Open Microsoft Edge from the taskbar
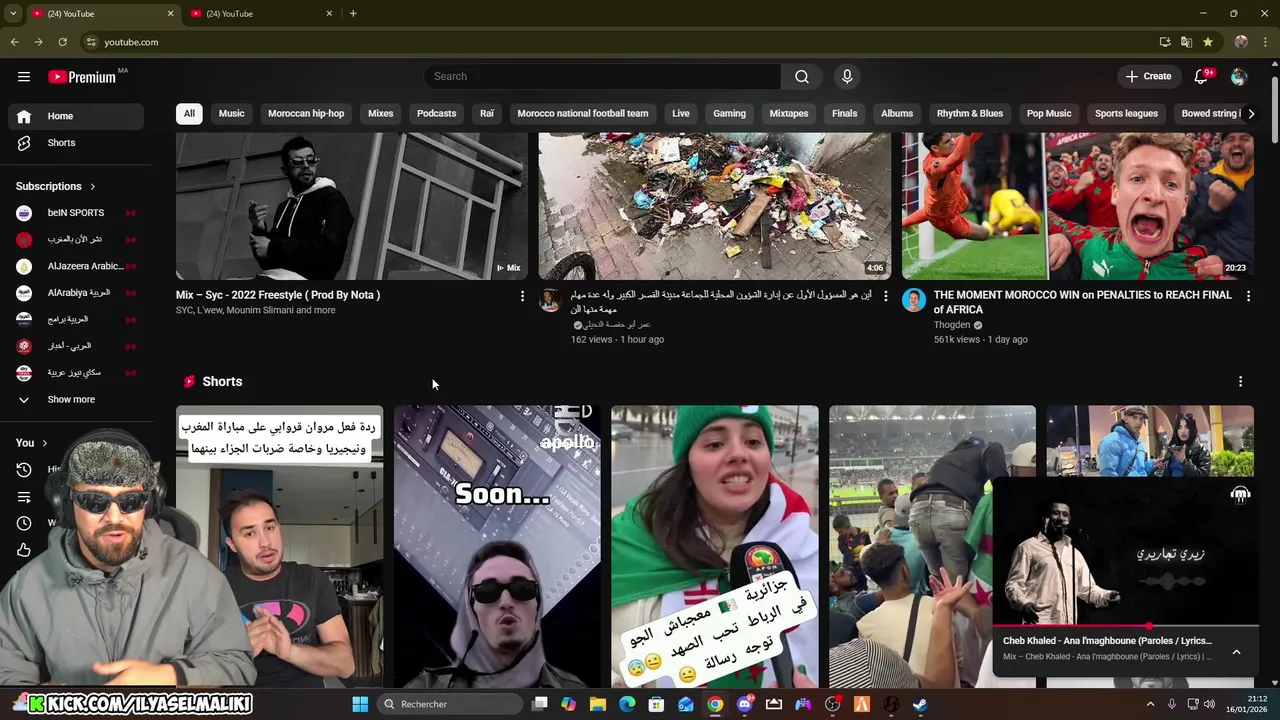The height and width of the screenshot is (720, 1280). [x=627, y=704]
